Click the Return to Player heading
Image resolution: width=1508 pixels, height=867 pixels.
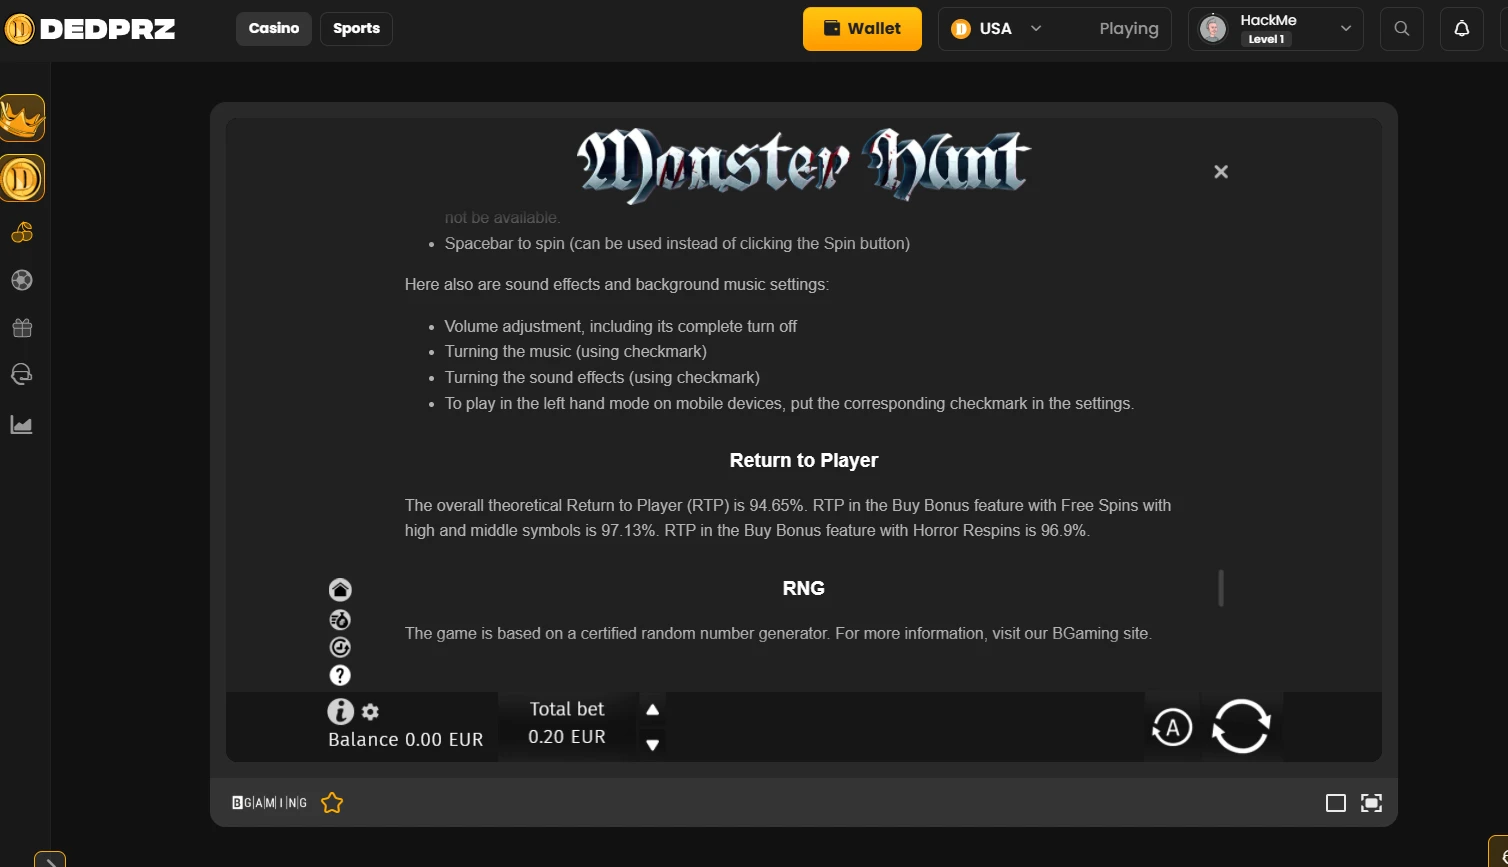pos(804,460)
